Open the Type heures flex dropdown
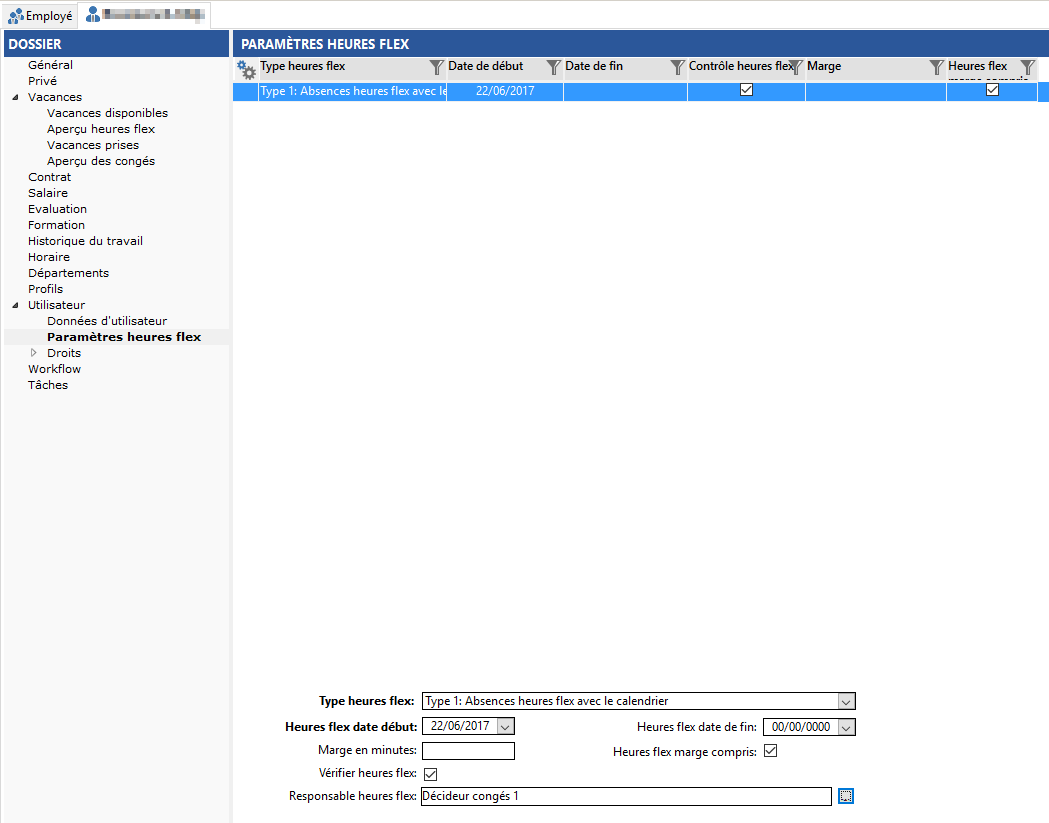 [846, 701]
